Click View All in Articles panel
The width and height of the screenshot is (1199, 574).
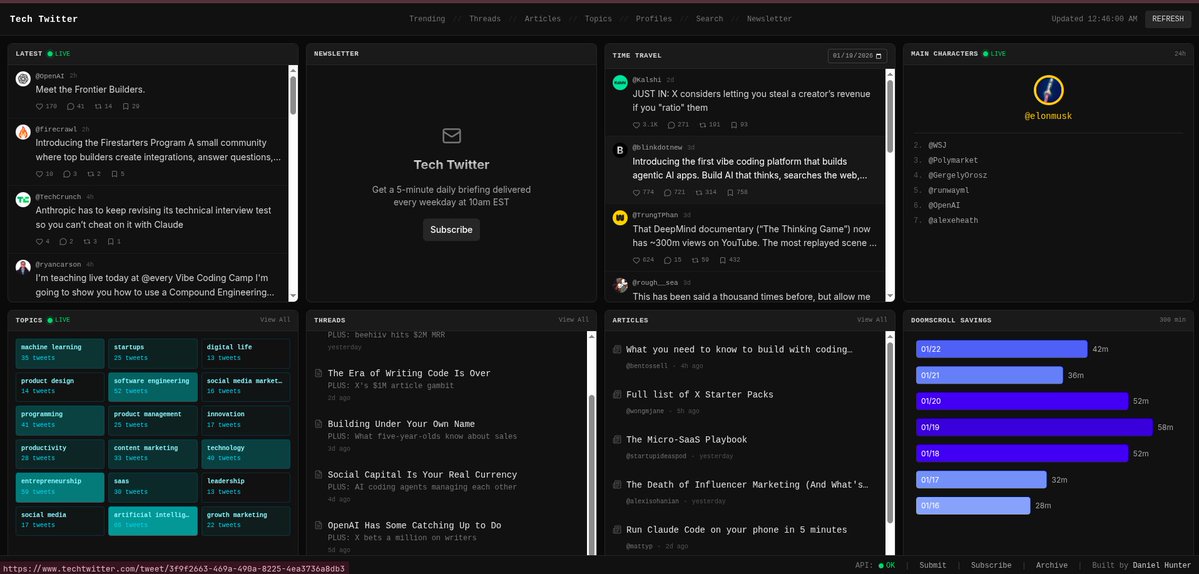(x=872, y=319)
